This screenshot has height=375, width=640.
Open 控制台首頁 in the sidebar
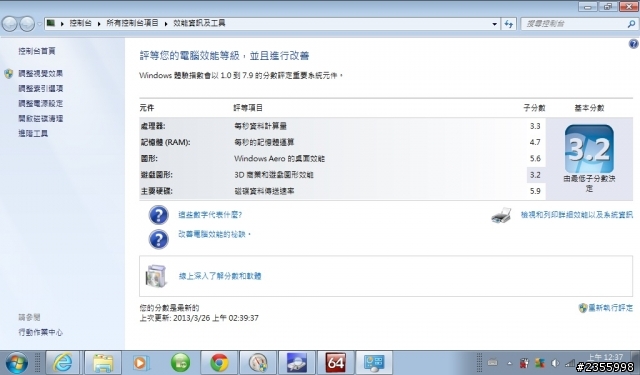click(x=37, y=51)
